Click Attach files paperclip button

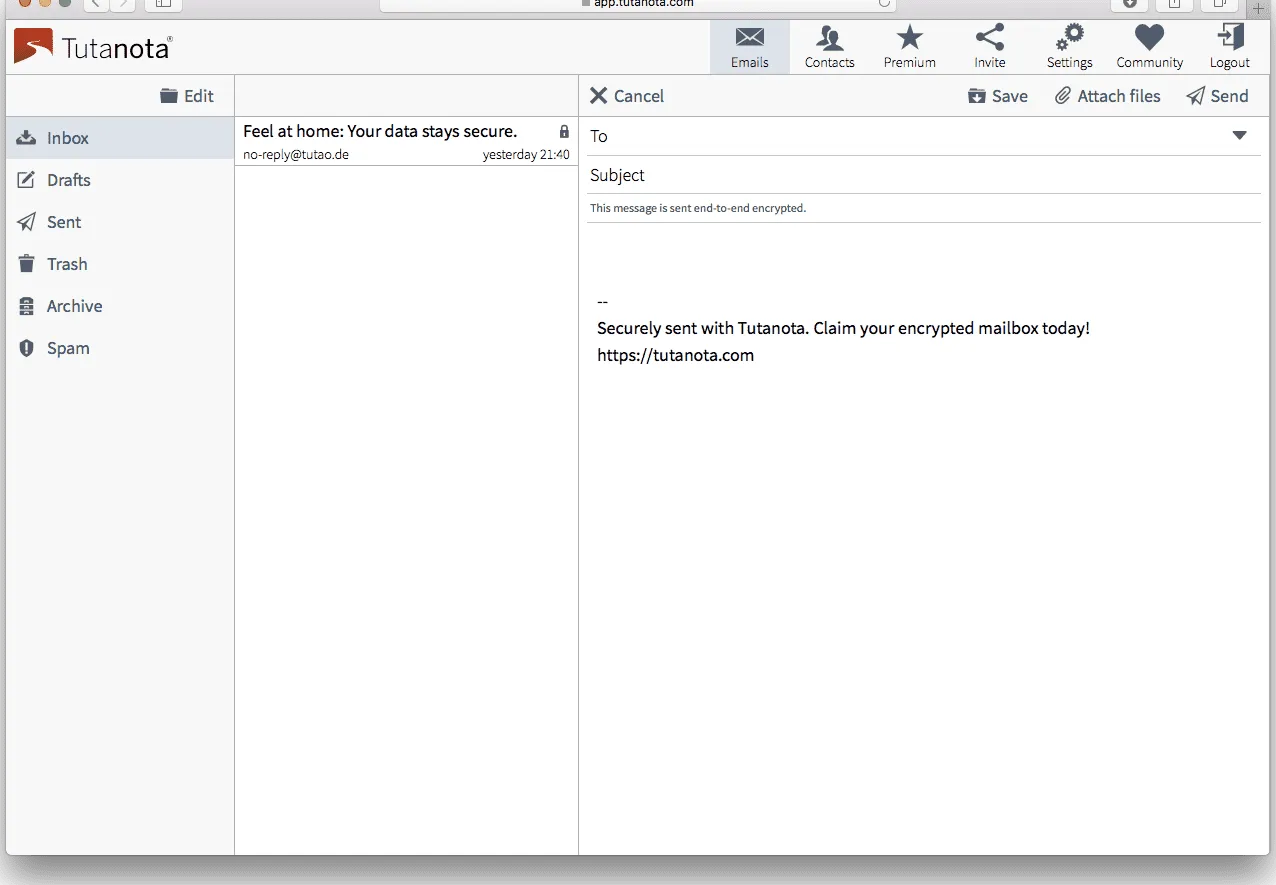pos(1108,96)
